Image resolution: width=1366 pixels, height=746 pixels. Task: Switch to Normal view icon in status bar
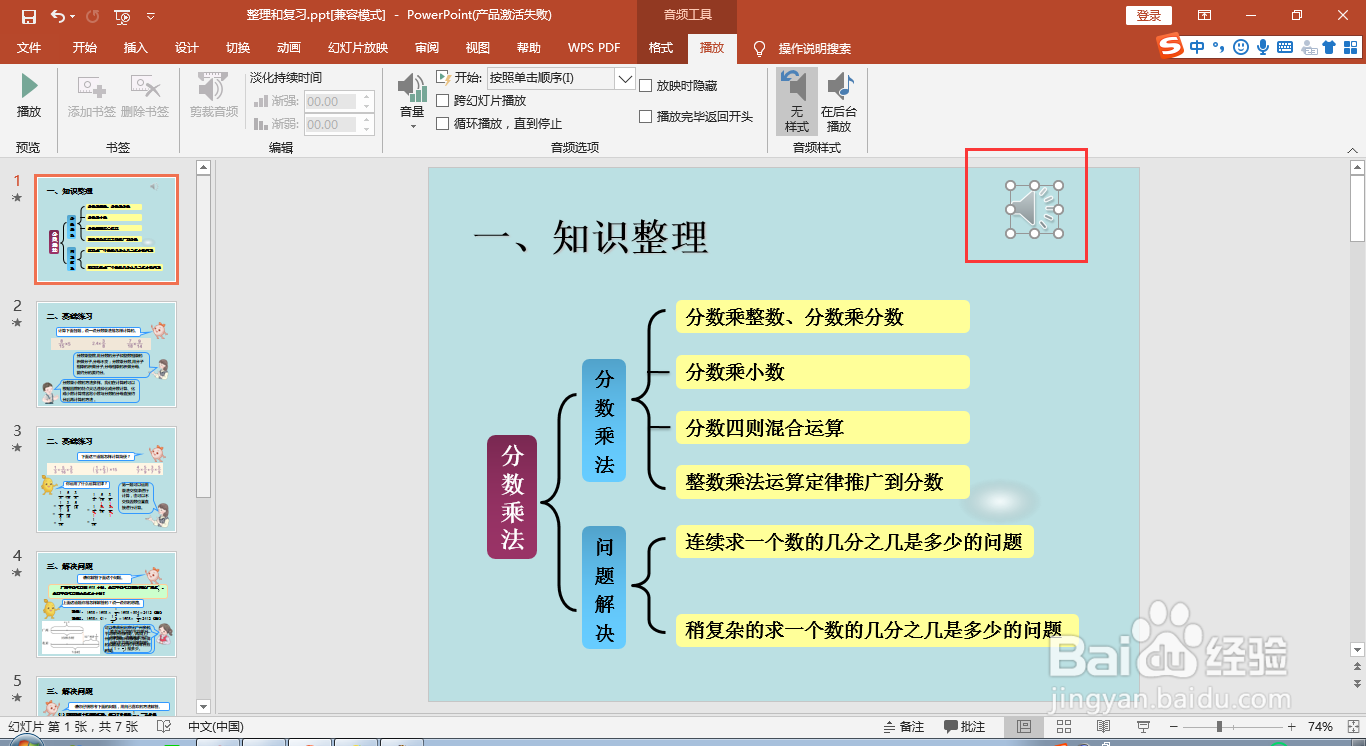(x=1024, y=727)
